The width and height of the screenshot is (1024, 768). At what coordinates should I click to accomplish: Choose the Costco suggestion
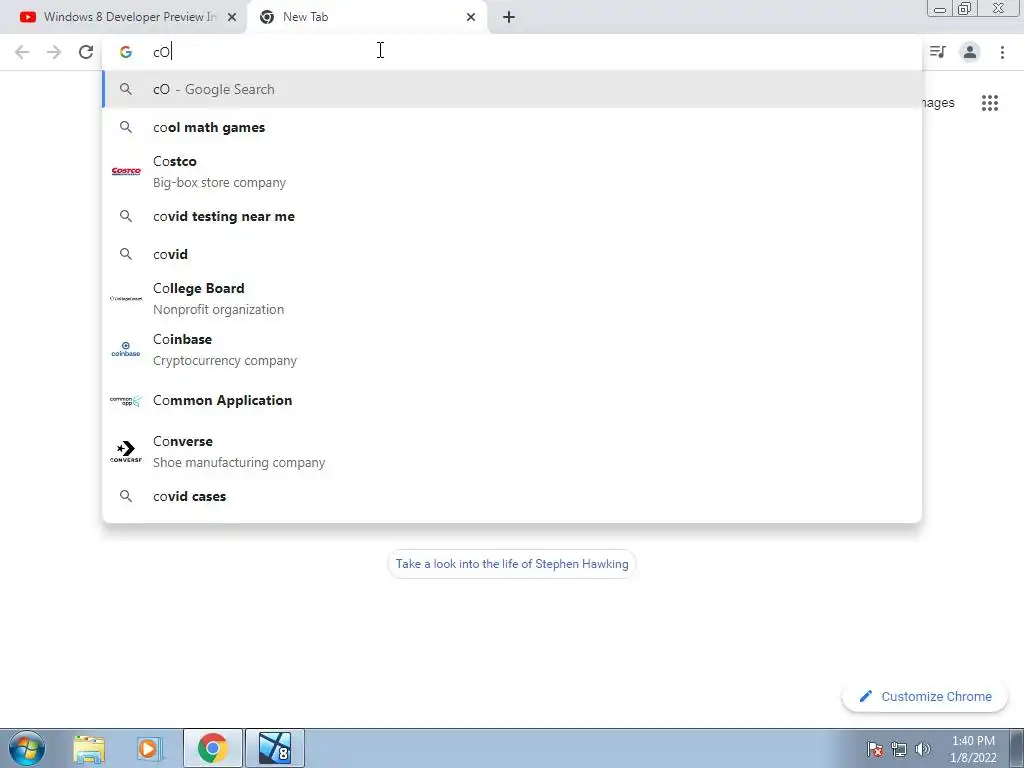click(512, 172)
